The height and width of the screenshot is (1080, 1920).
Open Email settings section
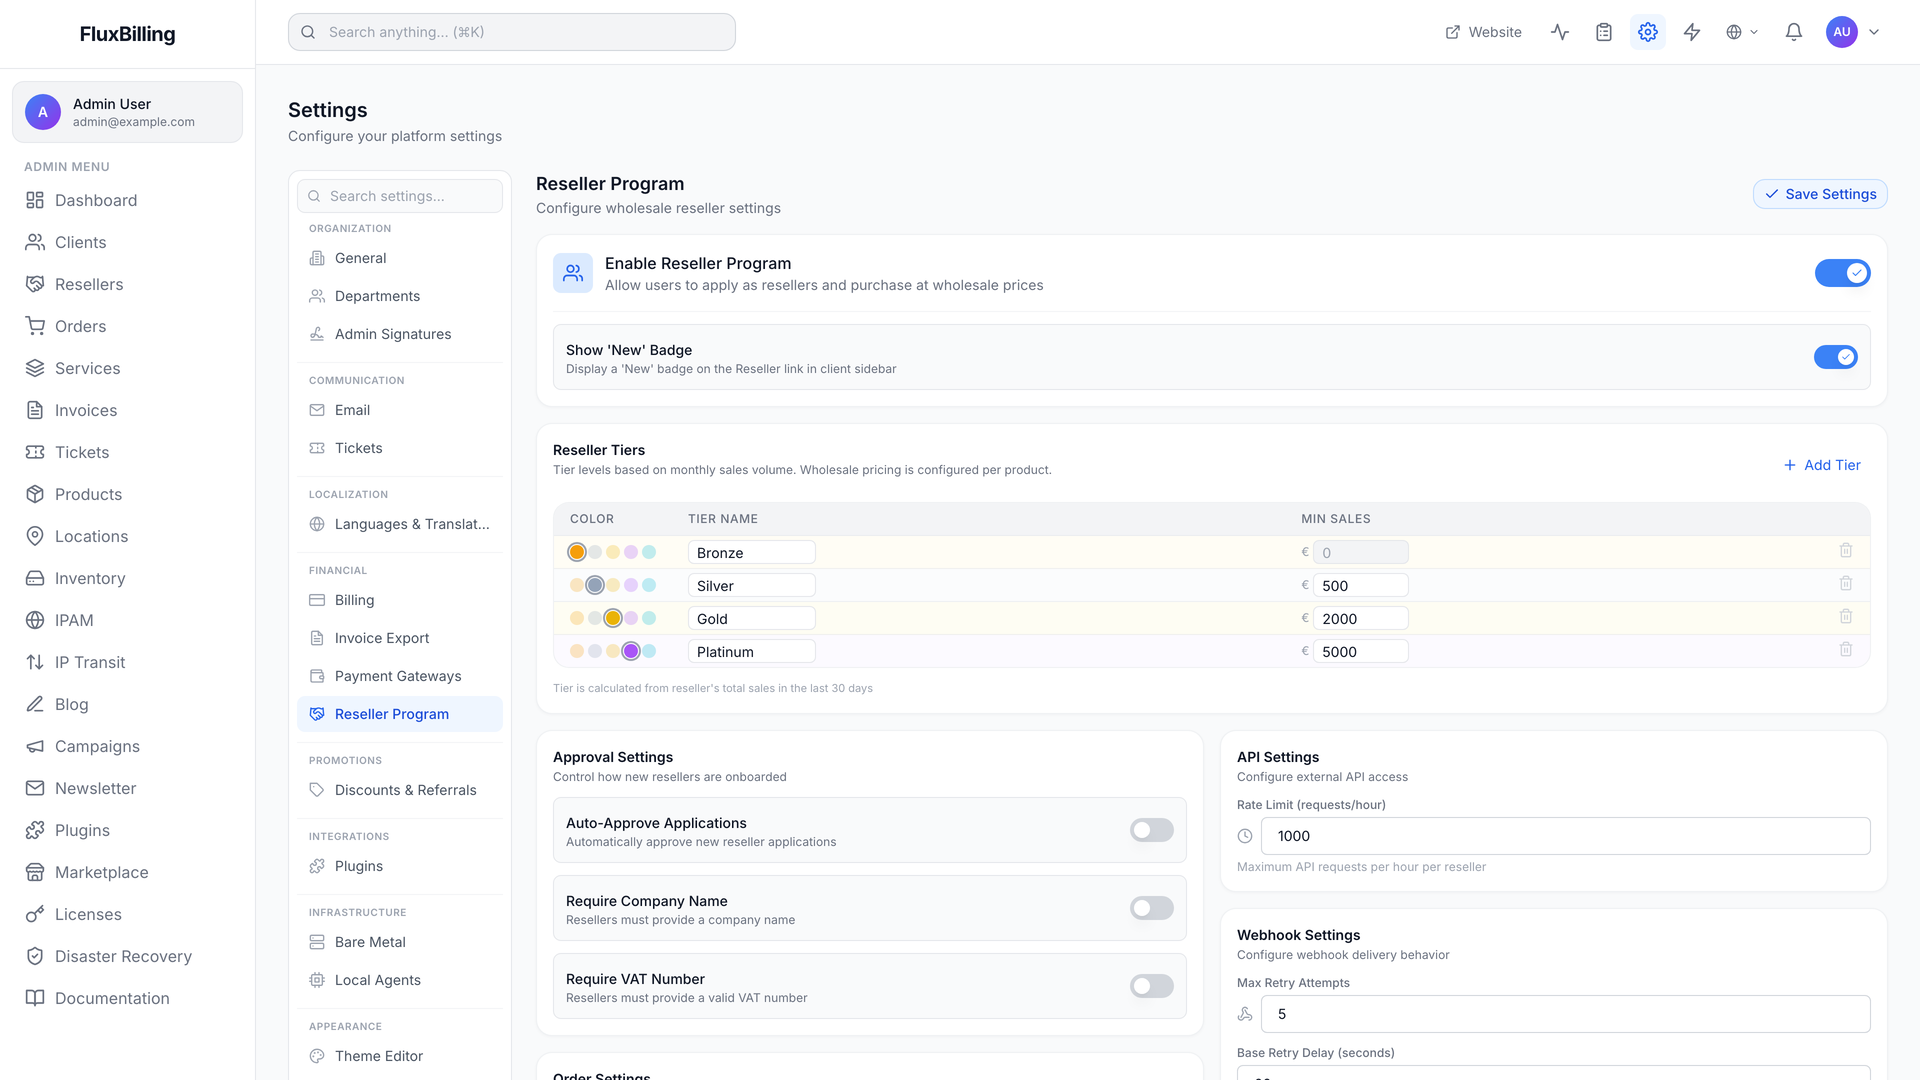coord(400,410)
